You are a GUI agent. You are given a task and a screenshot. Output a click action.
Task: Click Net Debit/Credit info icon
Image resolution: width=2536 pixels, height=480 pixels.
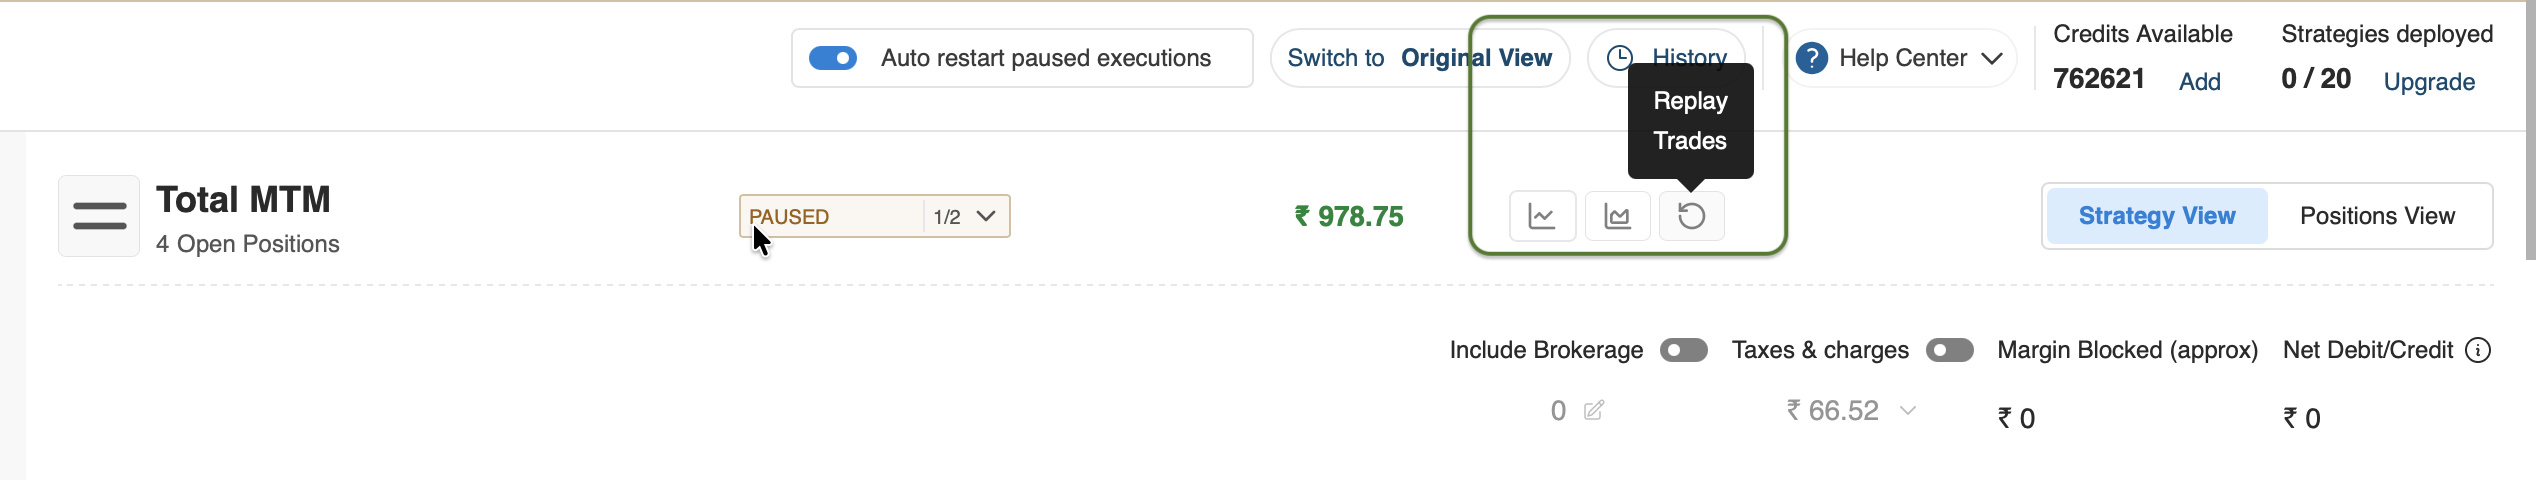(2478, 350)
